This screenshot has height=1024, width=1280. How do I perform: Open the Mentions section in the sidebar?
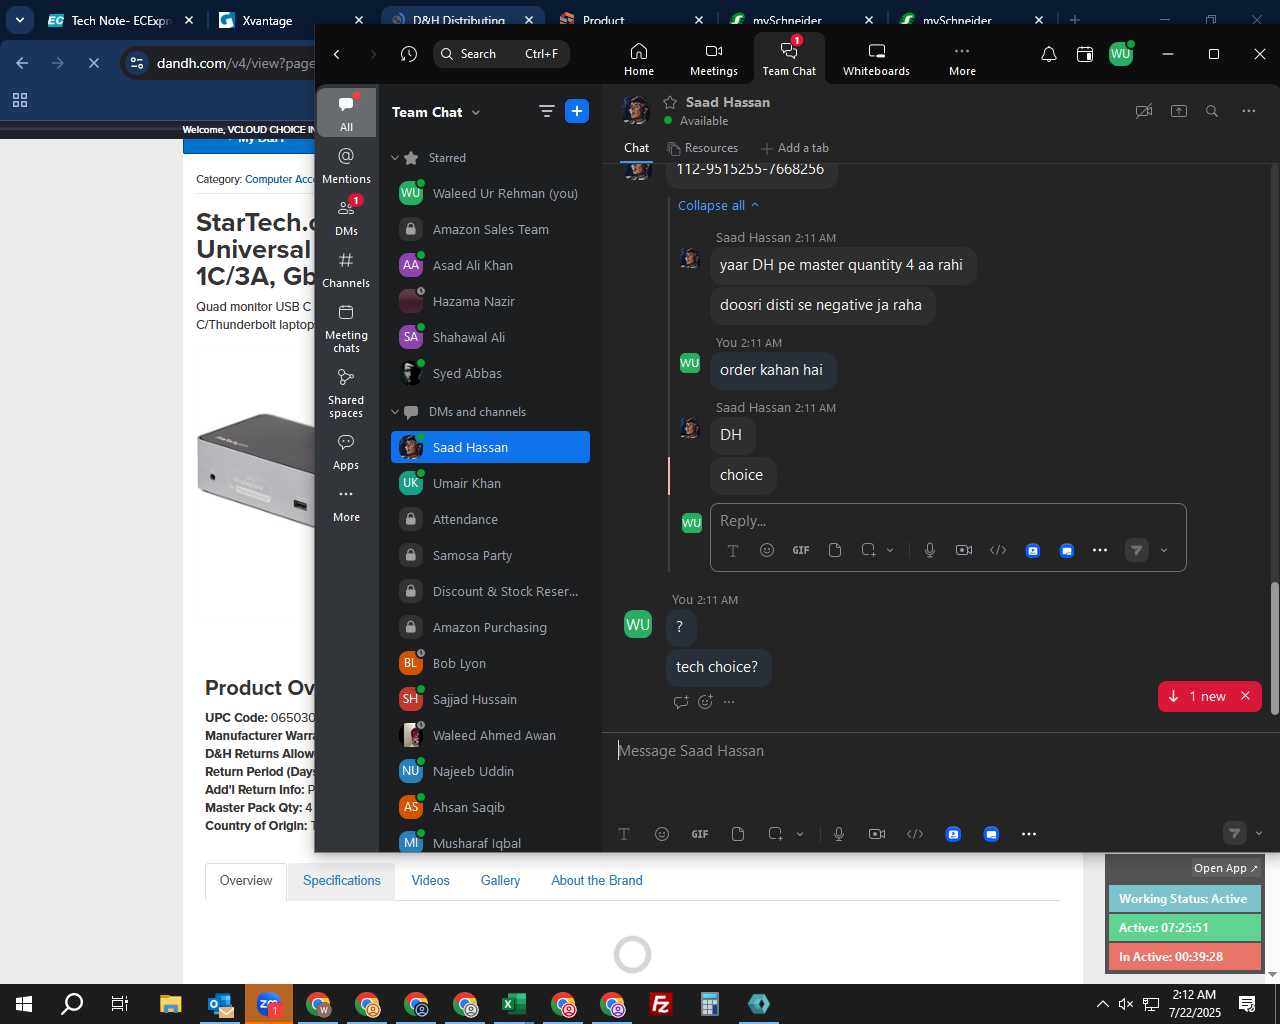click(x=346, y=166)
